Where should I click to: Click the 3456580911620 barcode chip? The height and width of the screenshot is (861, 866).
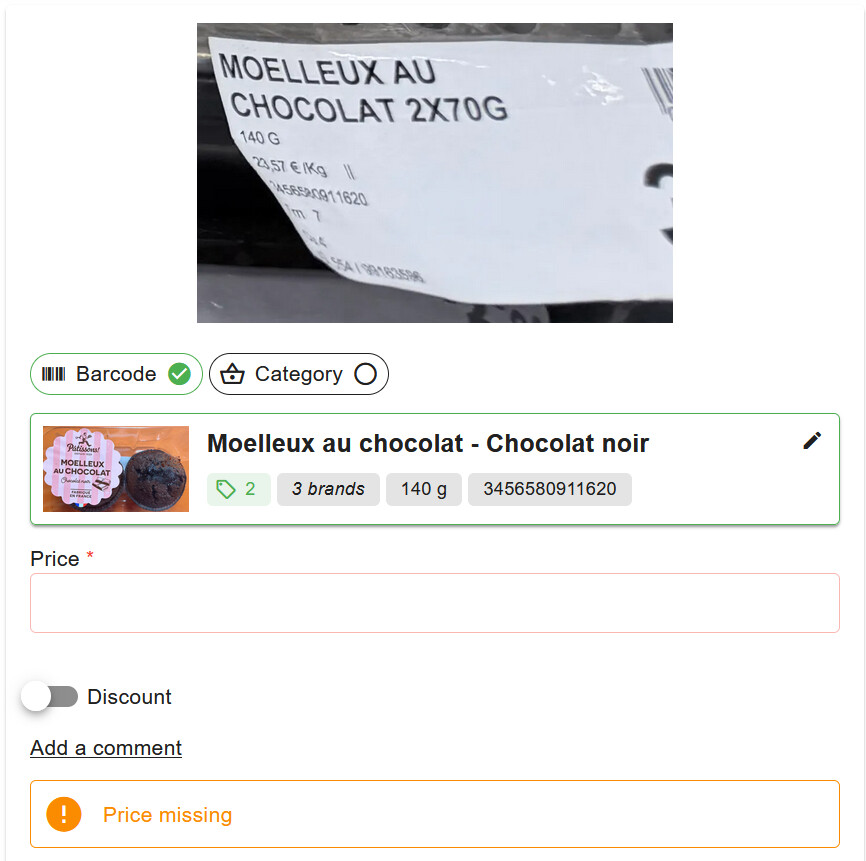point(550,489)
